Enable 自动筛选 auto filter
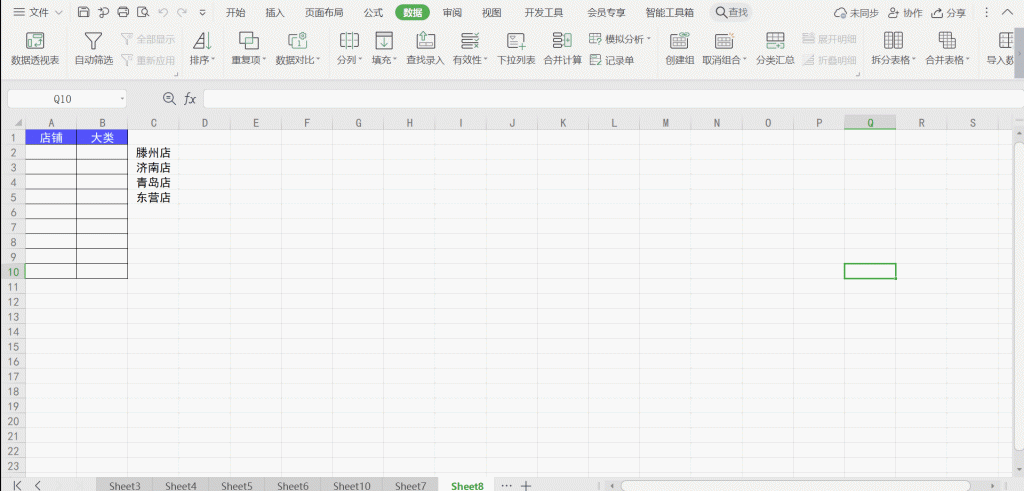 click(x=93, y=47)
